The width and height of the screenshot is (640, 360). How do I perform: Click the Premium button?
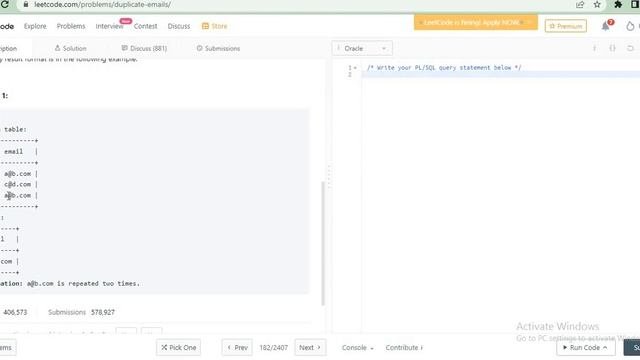pos(566,26)
